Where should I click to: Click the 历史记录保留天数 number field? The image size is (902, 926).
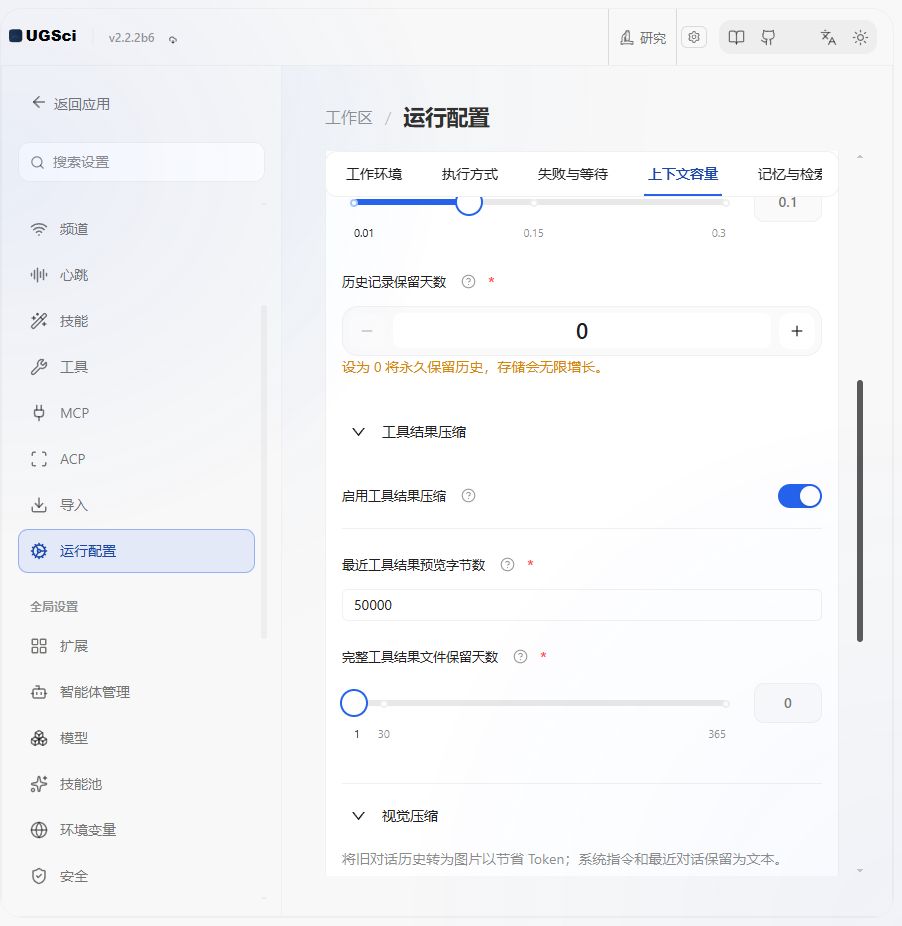pos(582,331)
